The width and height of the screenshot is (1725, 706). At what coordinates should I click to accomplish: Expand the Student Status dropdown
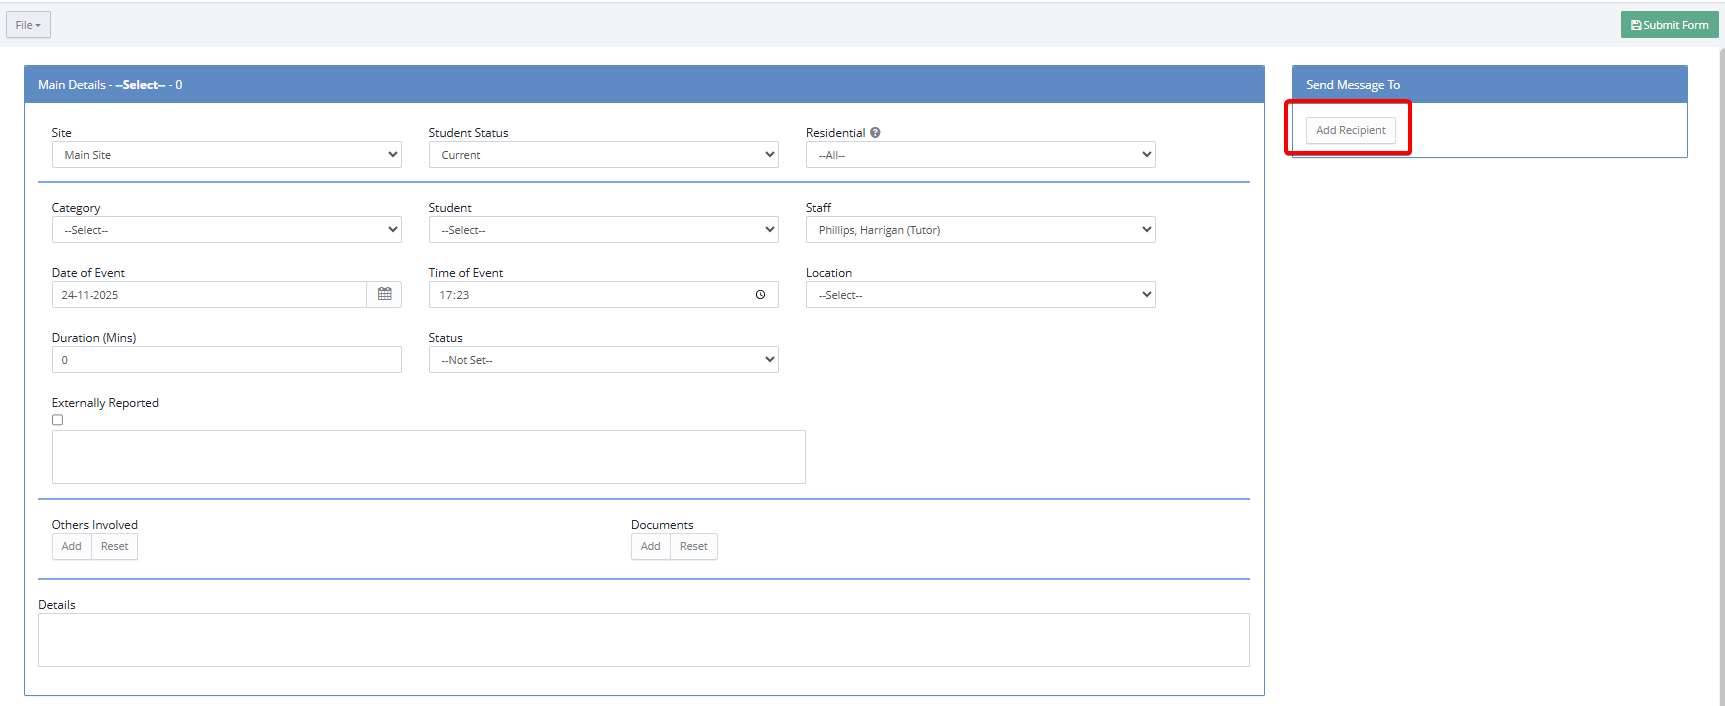603,155
